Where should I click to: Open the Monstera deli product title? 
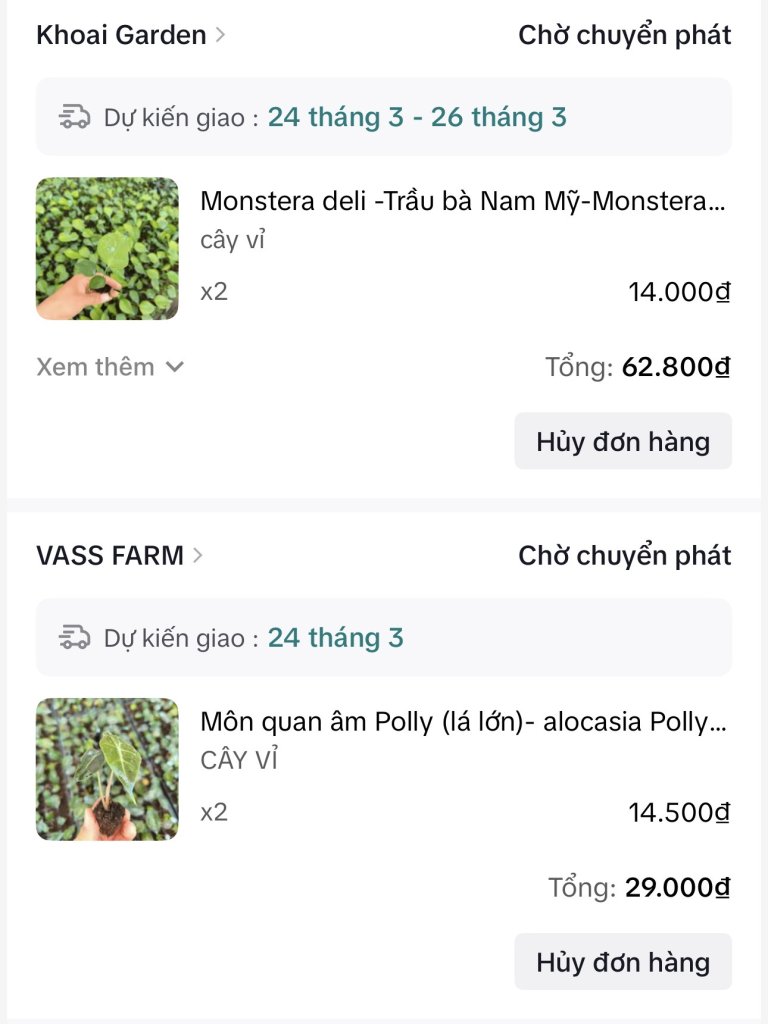pos(463,201)
